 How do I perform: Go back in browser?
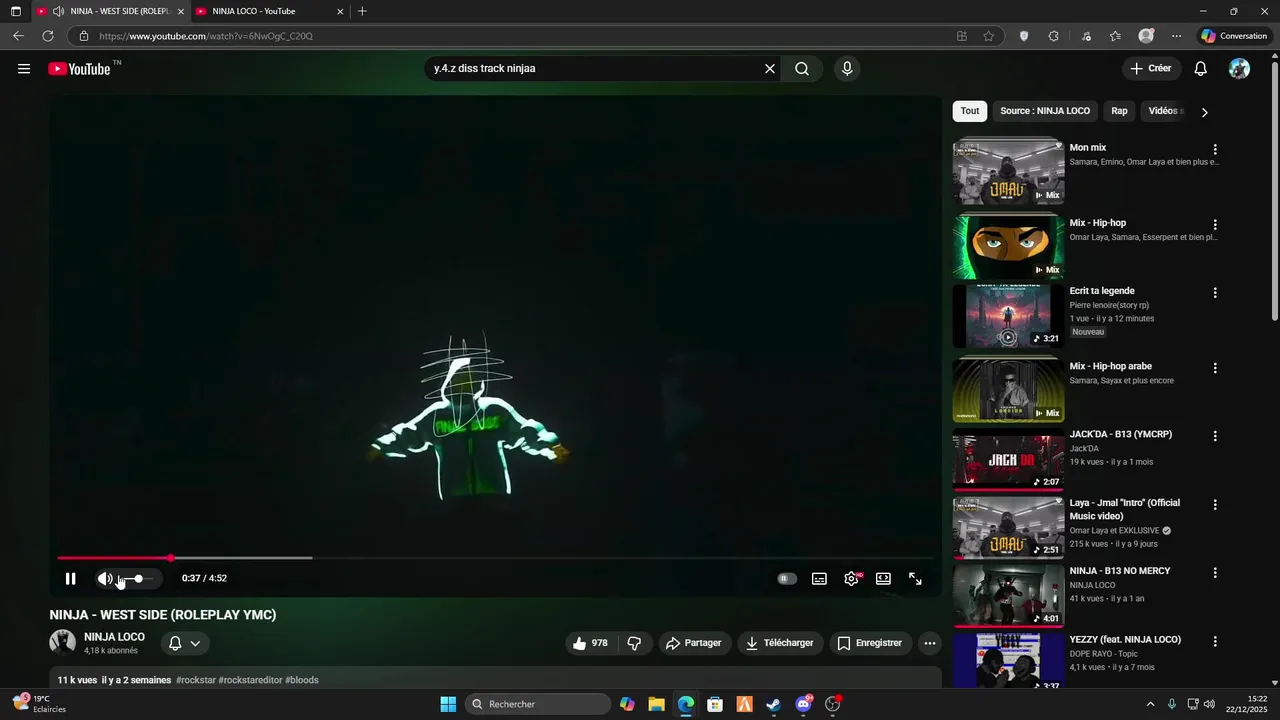(18, 36)
